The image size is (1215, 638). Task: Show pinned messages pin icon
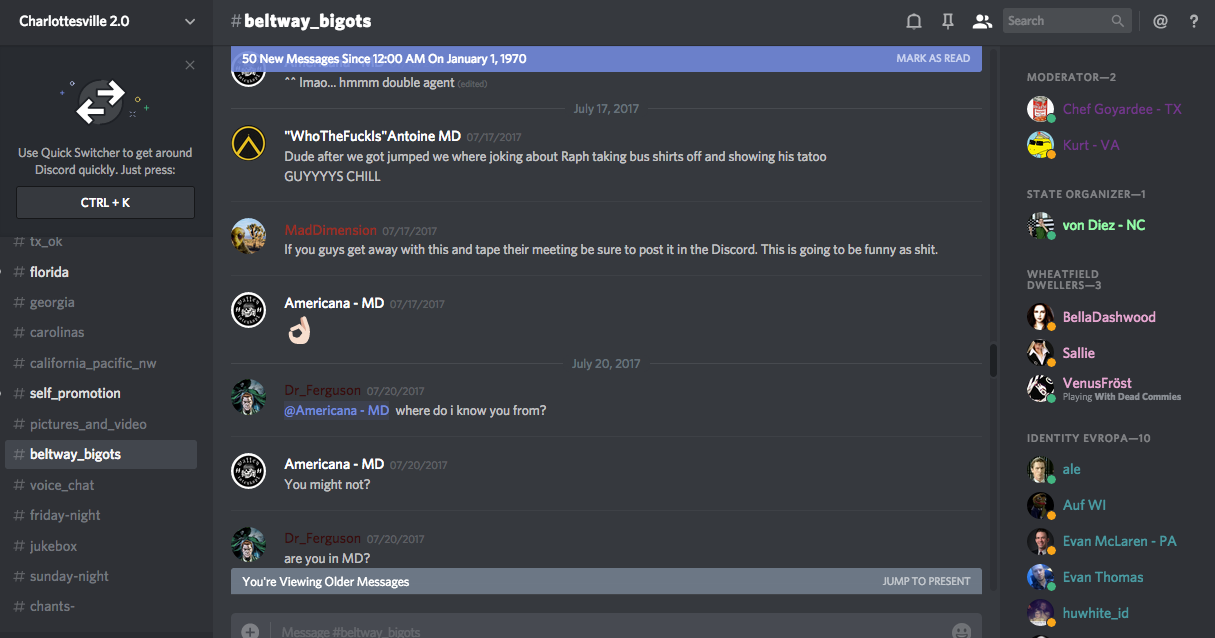point(948,21)
